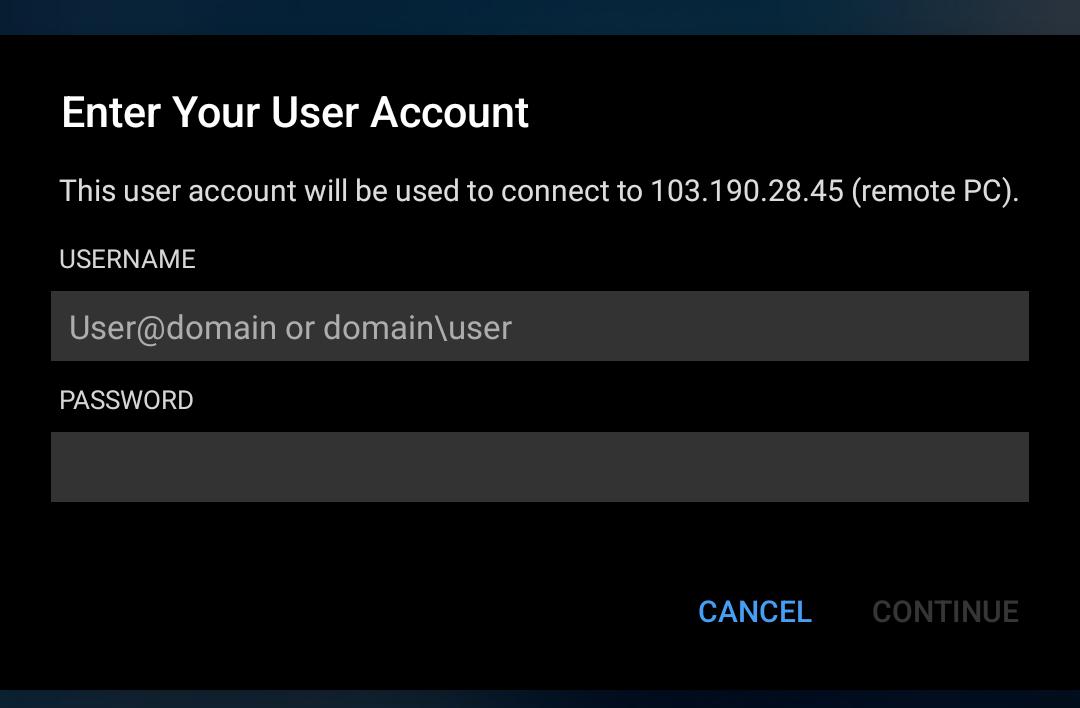Image resolution: width=1080 pixels, height=708 pixels.
Task: Click the '(remote PC)' text
Action: 934,191
